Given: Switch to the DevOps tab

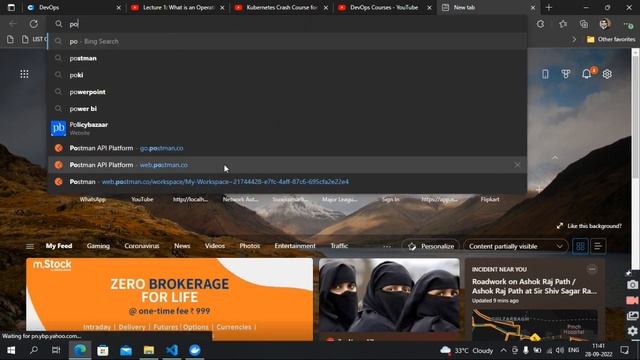Looking at the screenshot, I should (73, 7).
